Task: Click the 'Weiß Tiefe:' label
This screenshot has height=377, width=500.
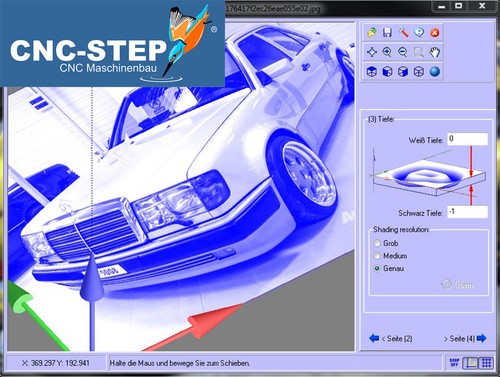Action: click(426, 140)
